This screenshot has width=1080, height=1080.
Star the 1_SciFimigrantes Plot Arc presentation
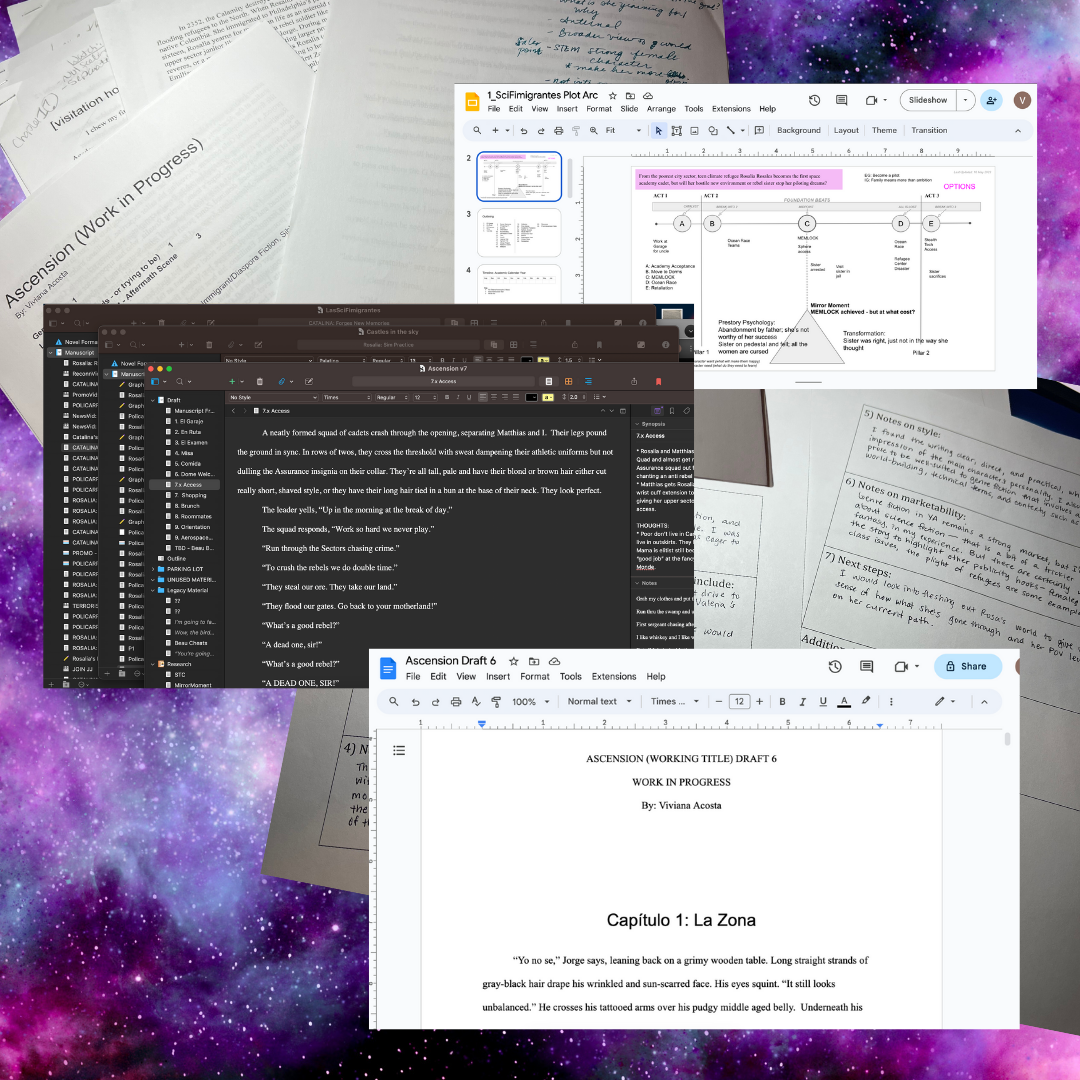612,96
